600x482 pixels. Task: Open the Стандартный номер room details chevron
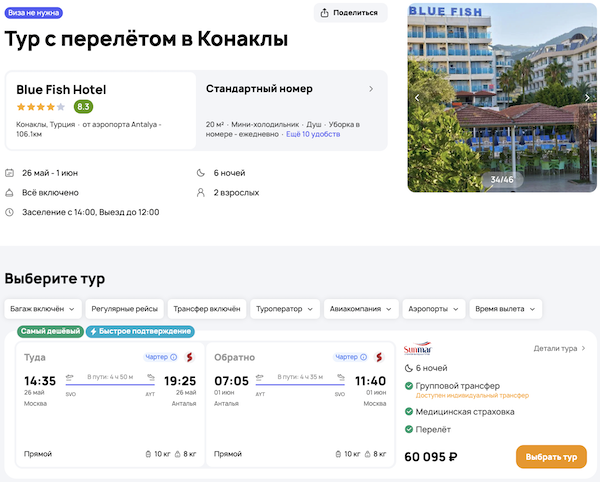(371, 89)
